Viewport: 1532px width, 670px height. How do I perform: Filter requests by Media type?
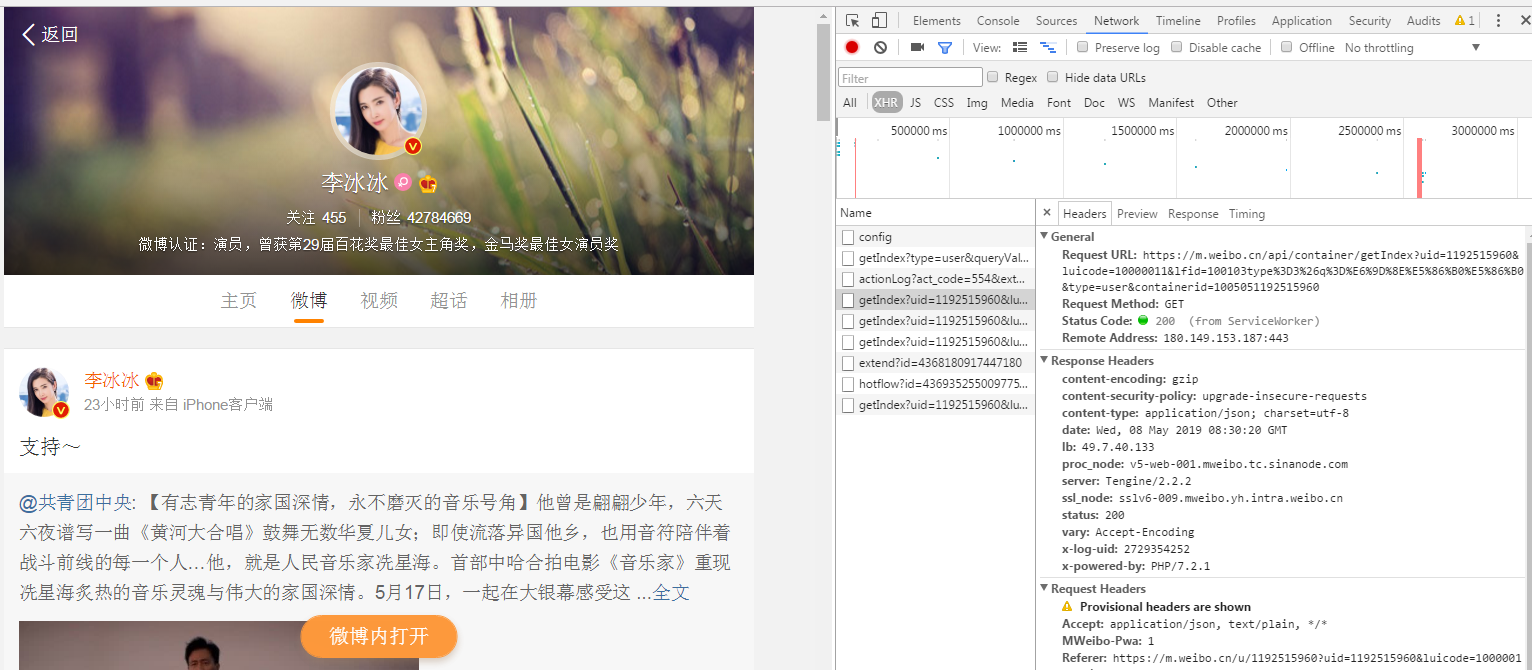(1017, 102)
